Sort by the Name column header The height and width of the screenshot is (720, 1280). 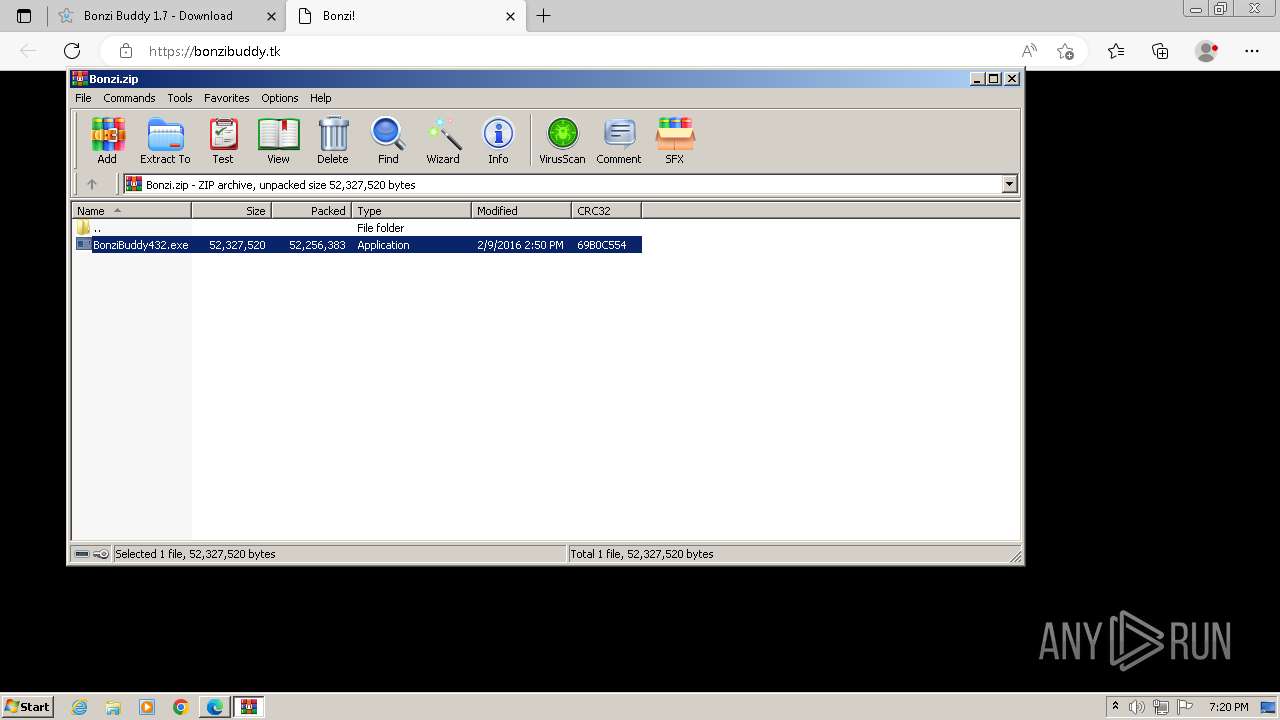coord(131,210)
